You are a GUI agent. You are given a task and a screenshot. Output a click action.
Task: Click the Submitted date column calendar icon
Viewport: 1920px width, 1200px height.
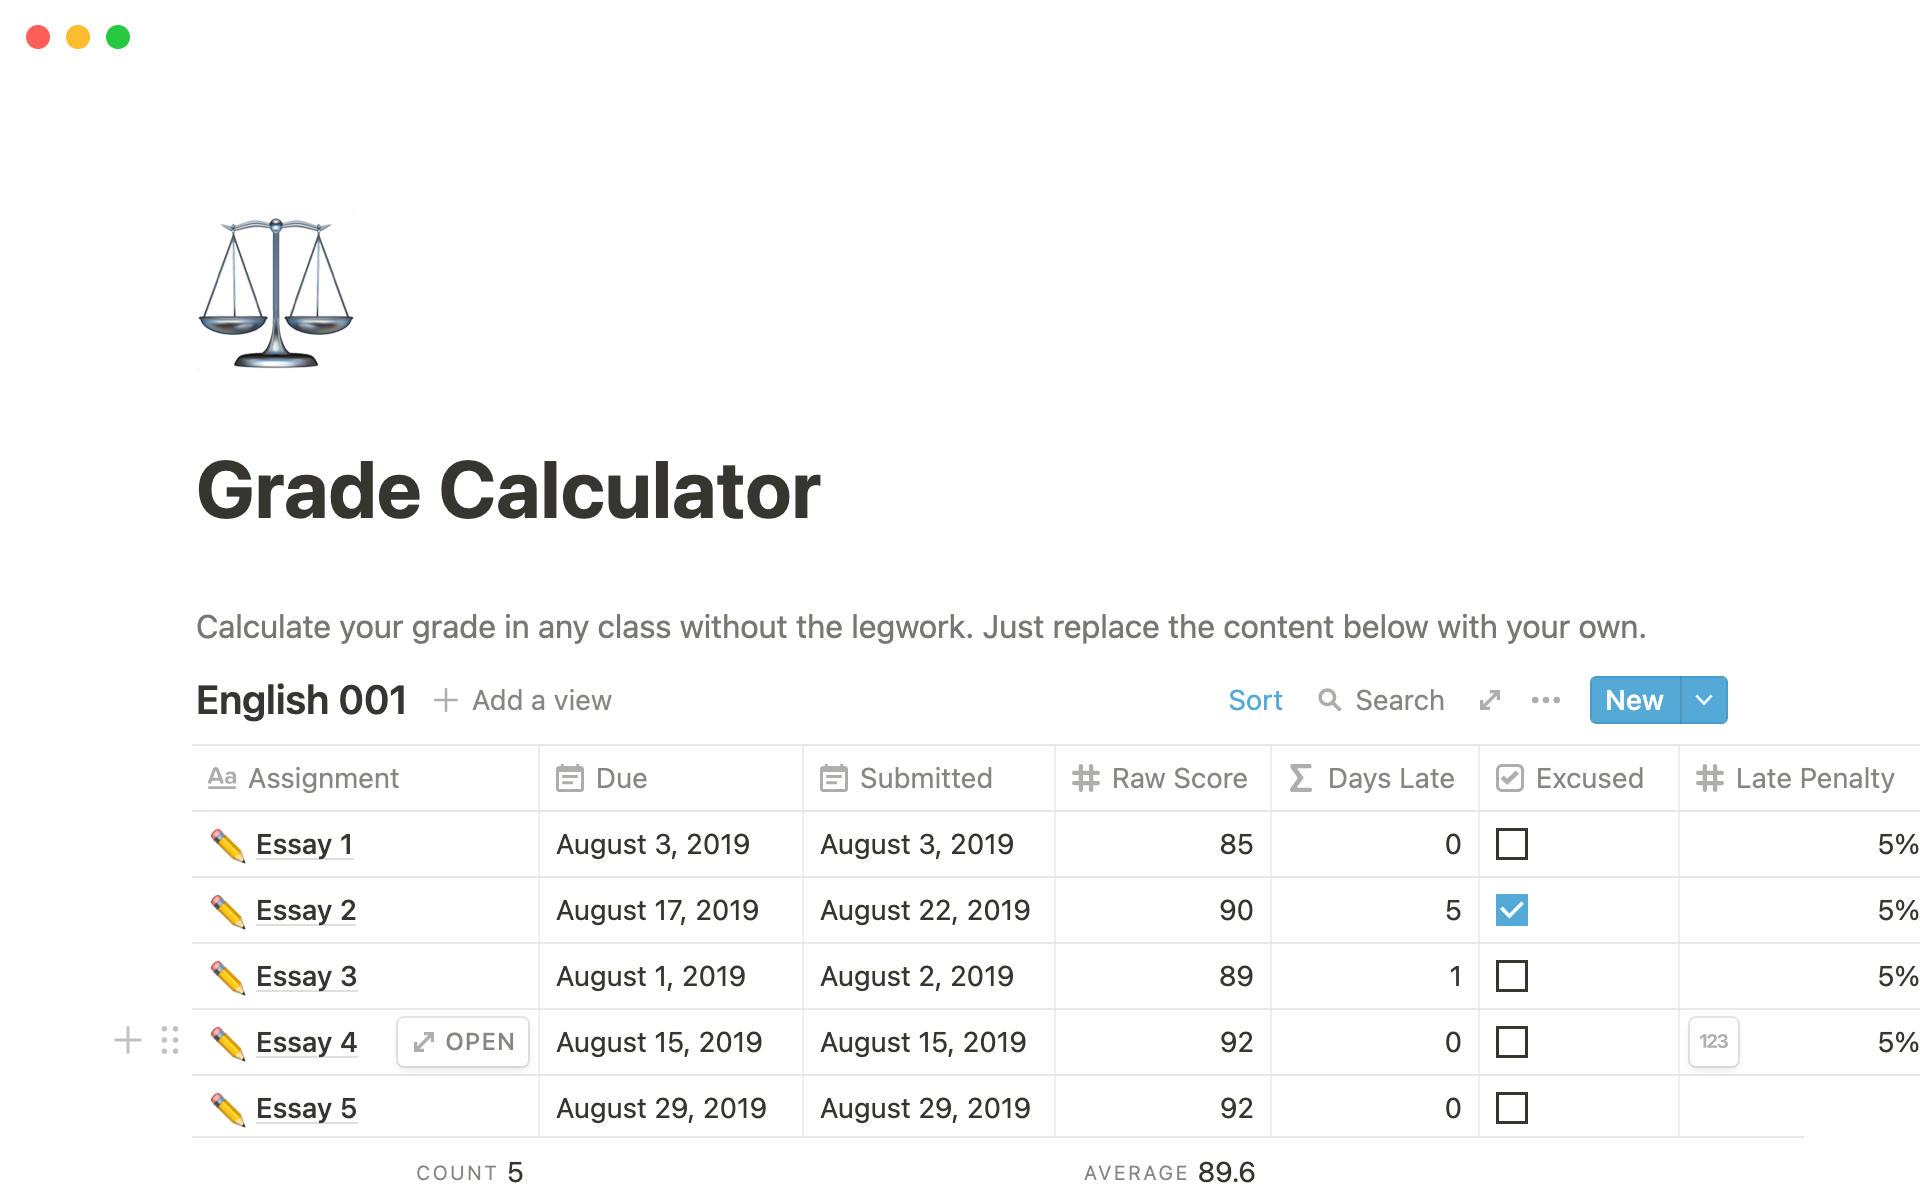coord(832,777)
